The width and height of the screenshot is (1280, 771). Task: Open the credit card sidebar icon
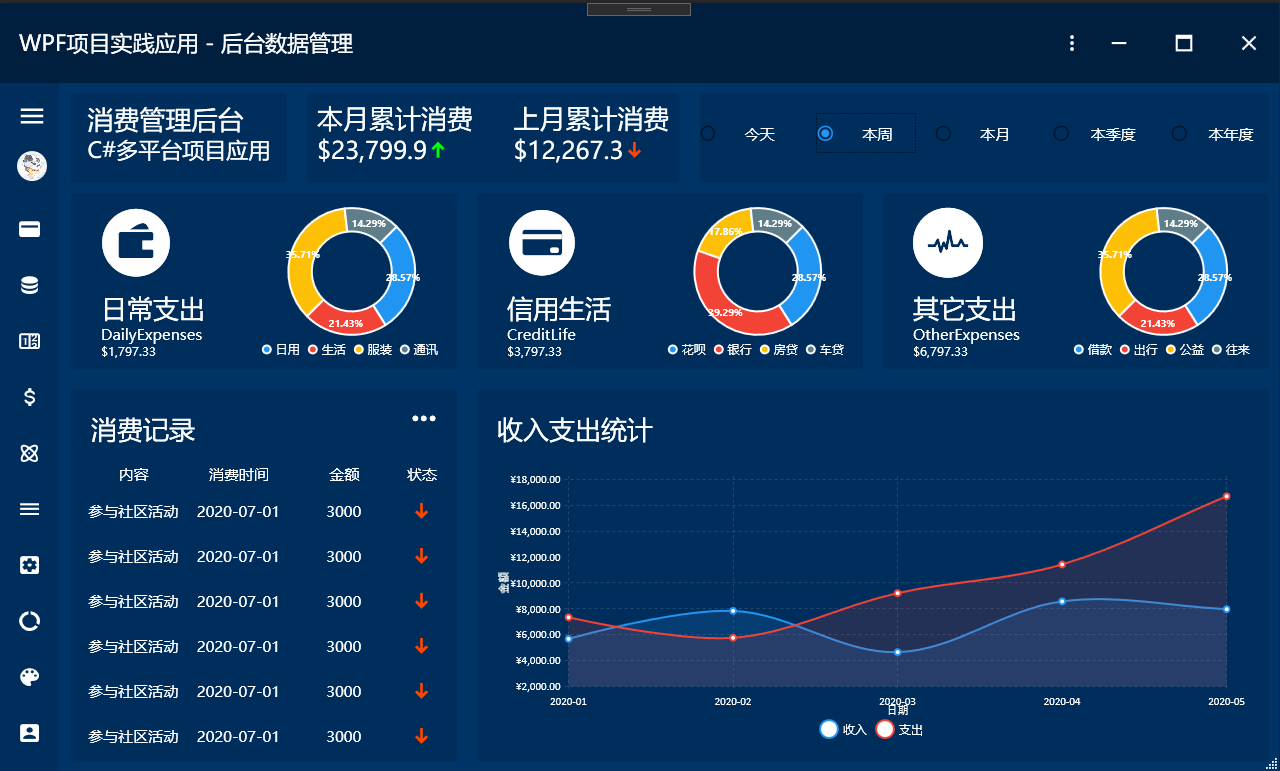(x=30, y=230)
